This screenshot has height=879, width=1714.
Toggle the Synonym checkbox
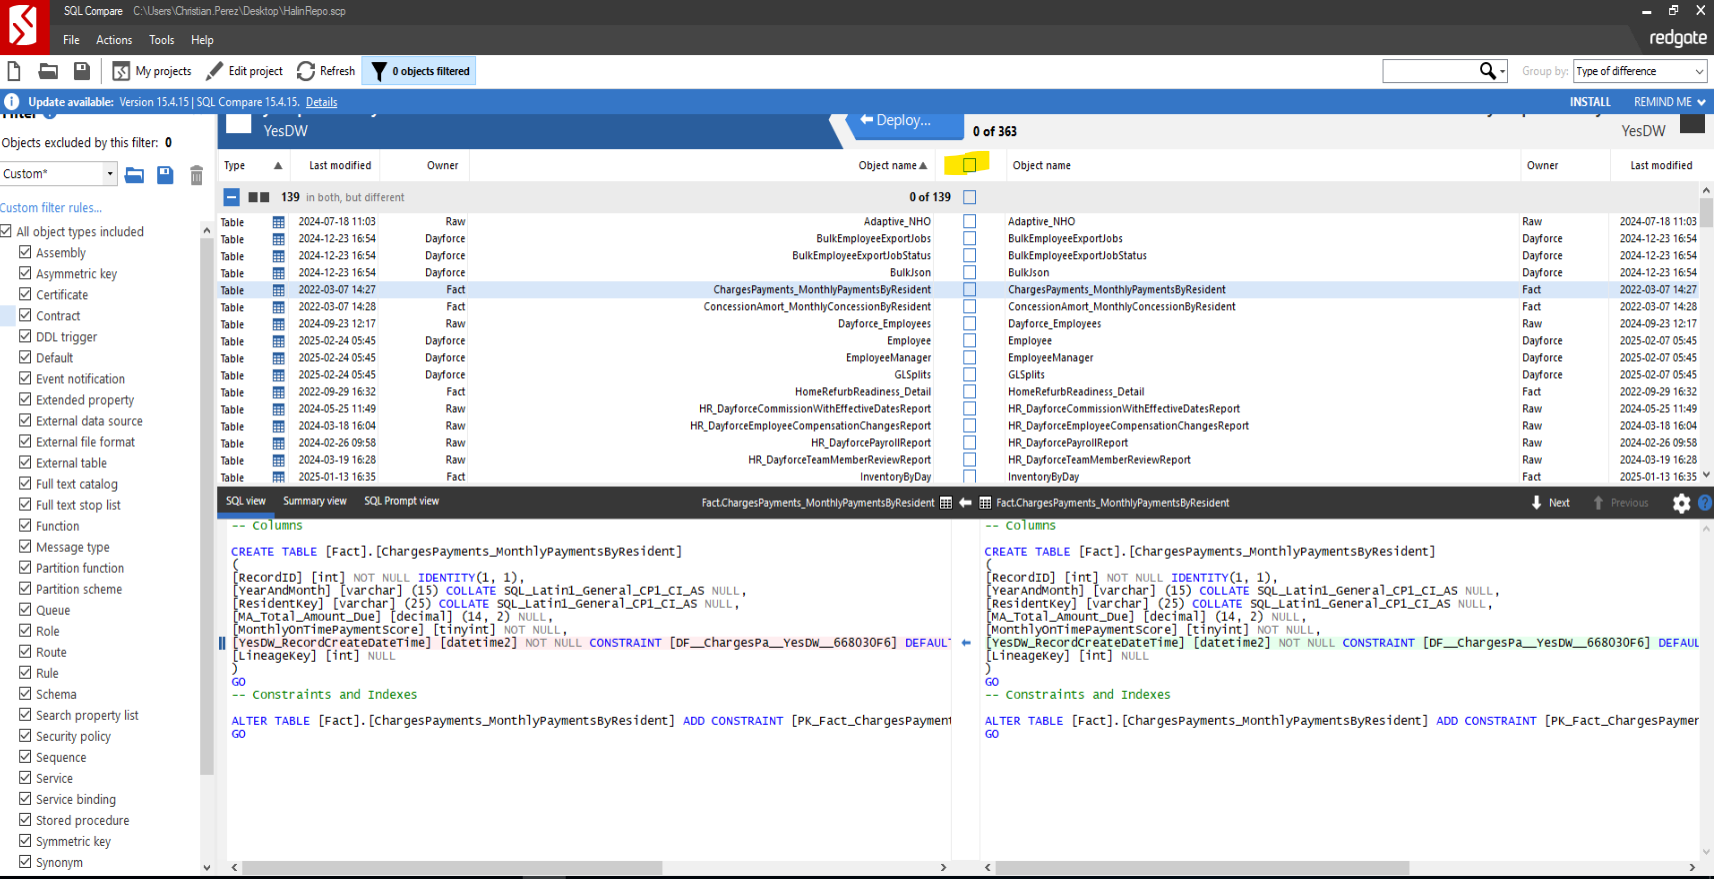point(25,861)
